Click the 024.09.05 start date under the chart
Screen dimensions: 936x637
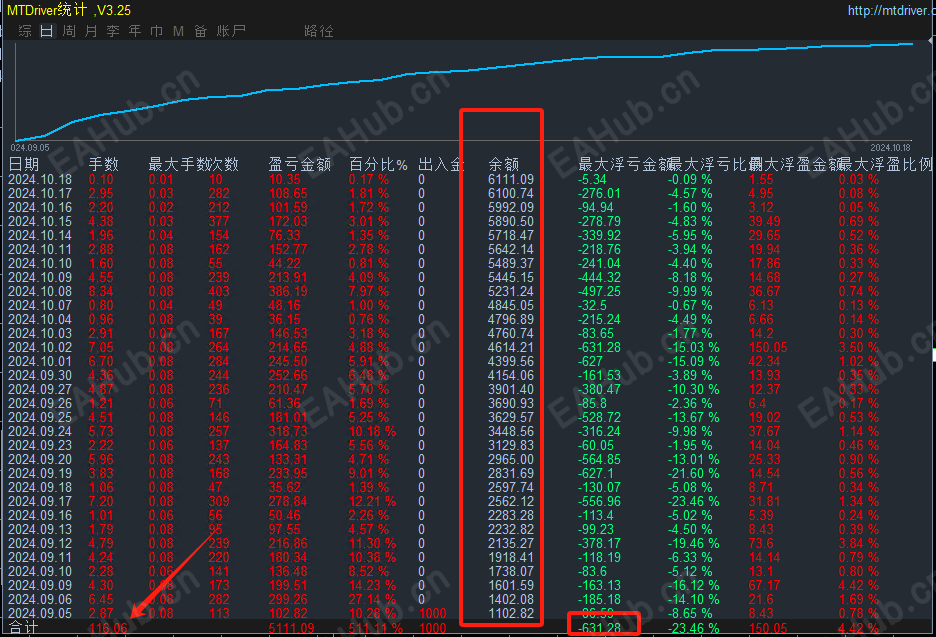[x=30, y=147]
